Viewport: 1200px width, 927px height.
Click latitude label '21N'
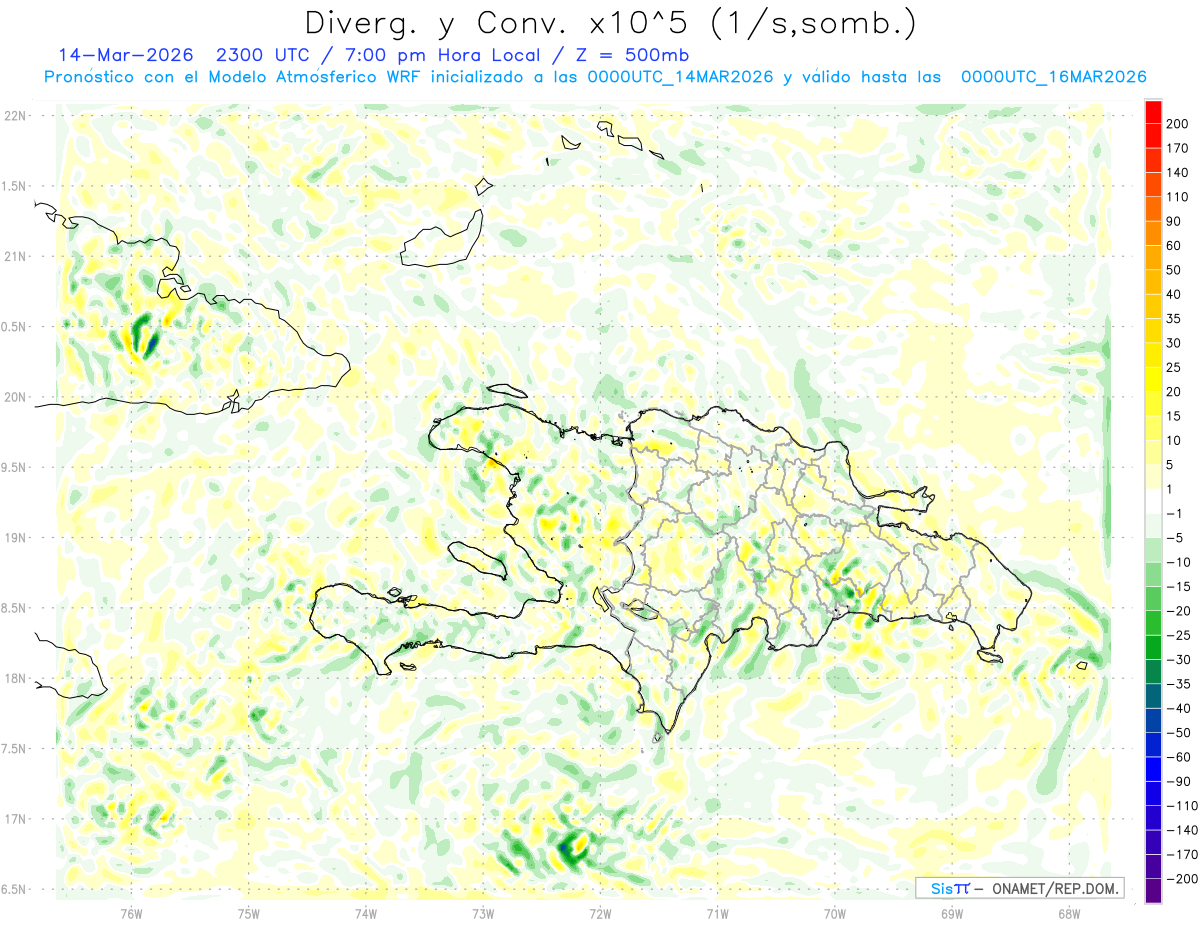[14, 256]
